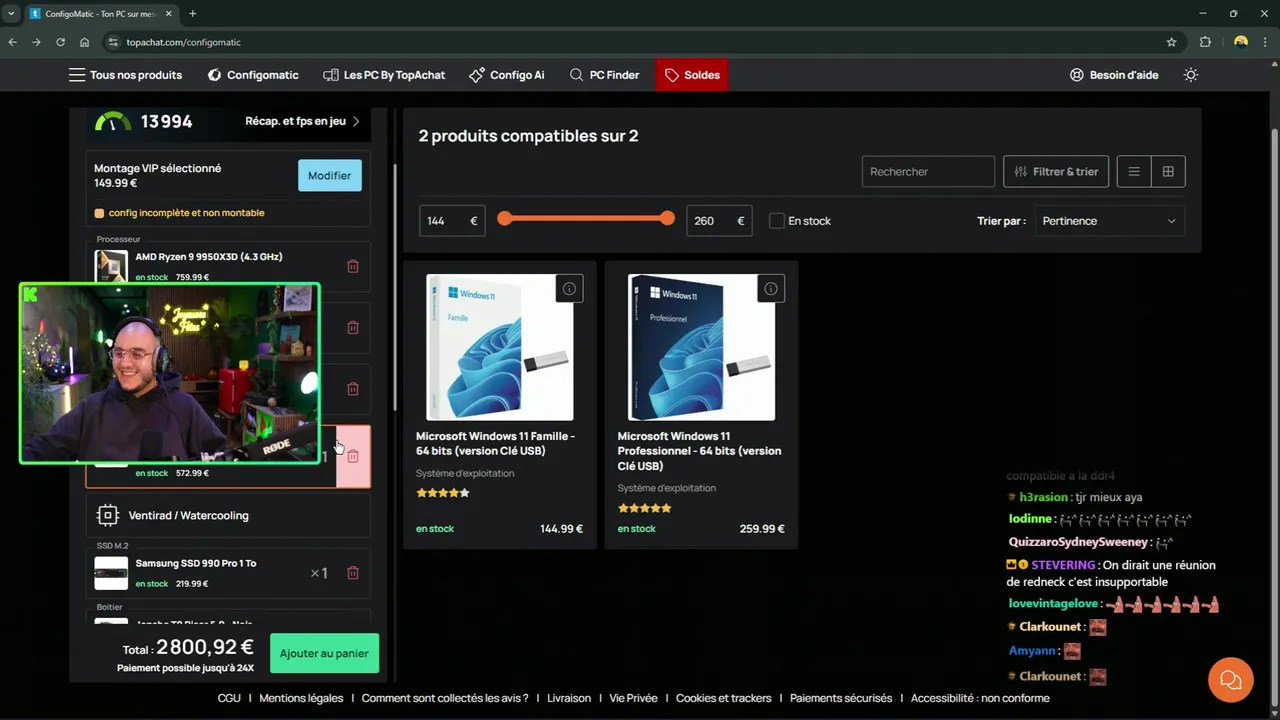This screenshot has width=1280, height=720.
Task: Click the star rating of Windows 11 Famille
Action: (x=443, y=493)
